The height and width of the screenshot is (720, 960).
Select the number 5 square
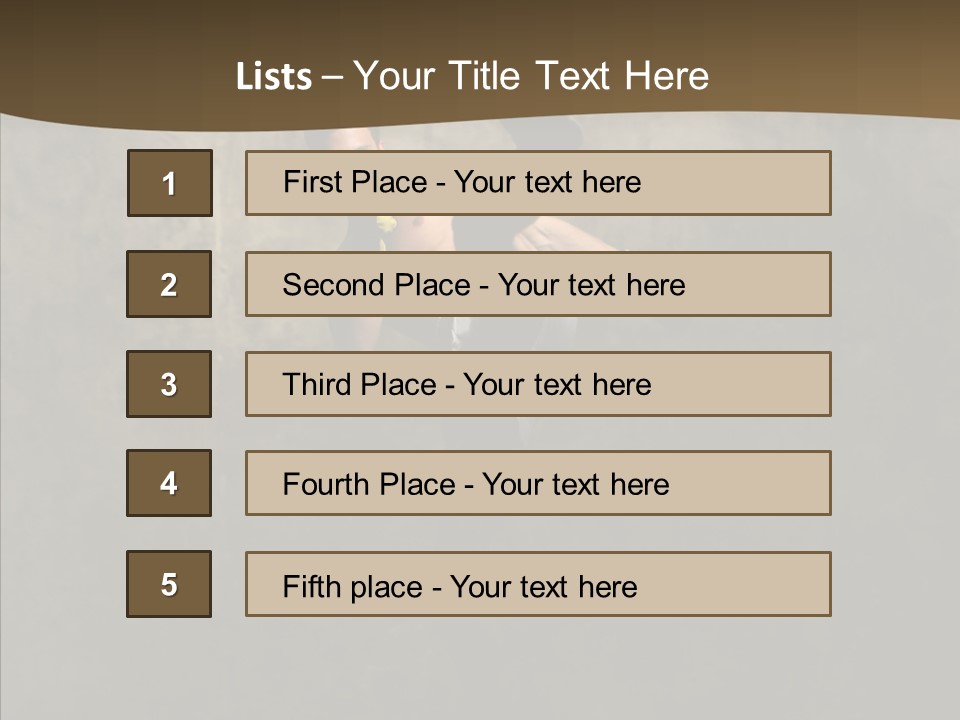(169, 584)
